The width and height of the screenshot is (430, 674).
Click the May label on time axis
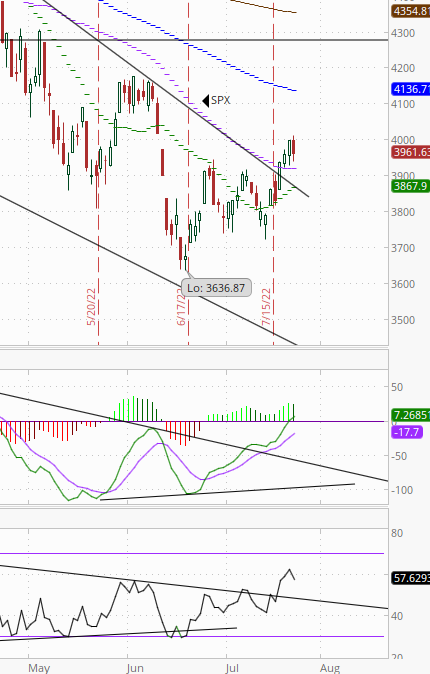coord(39,668)
